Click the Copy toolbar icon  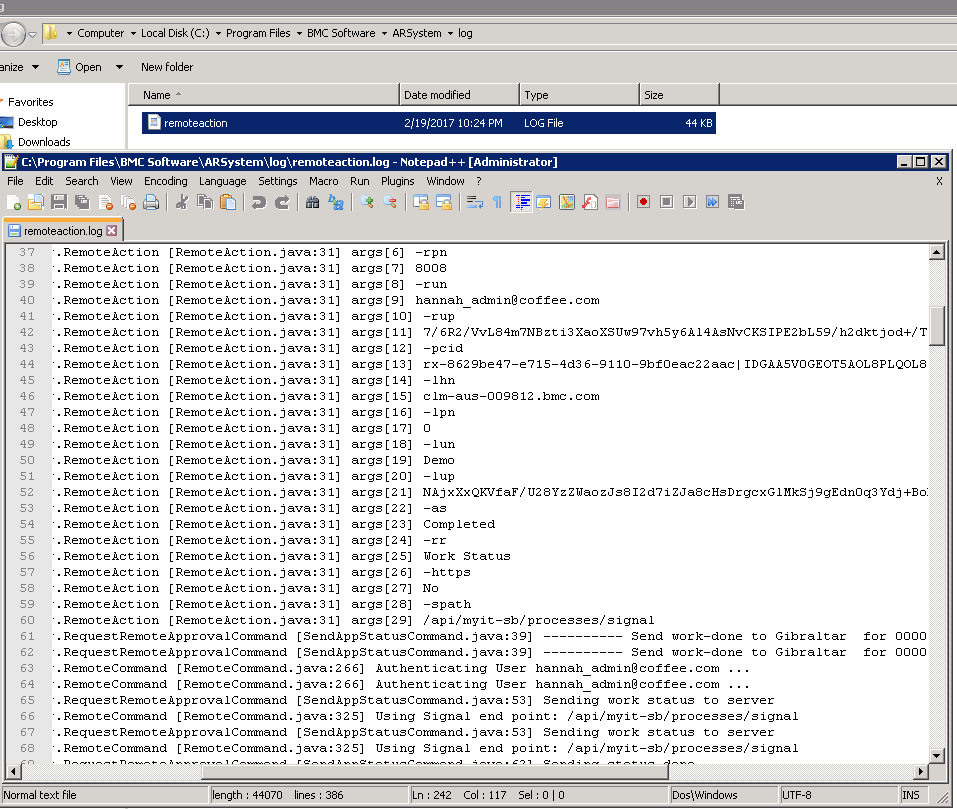205,203
